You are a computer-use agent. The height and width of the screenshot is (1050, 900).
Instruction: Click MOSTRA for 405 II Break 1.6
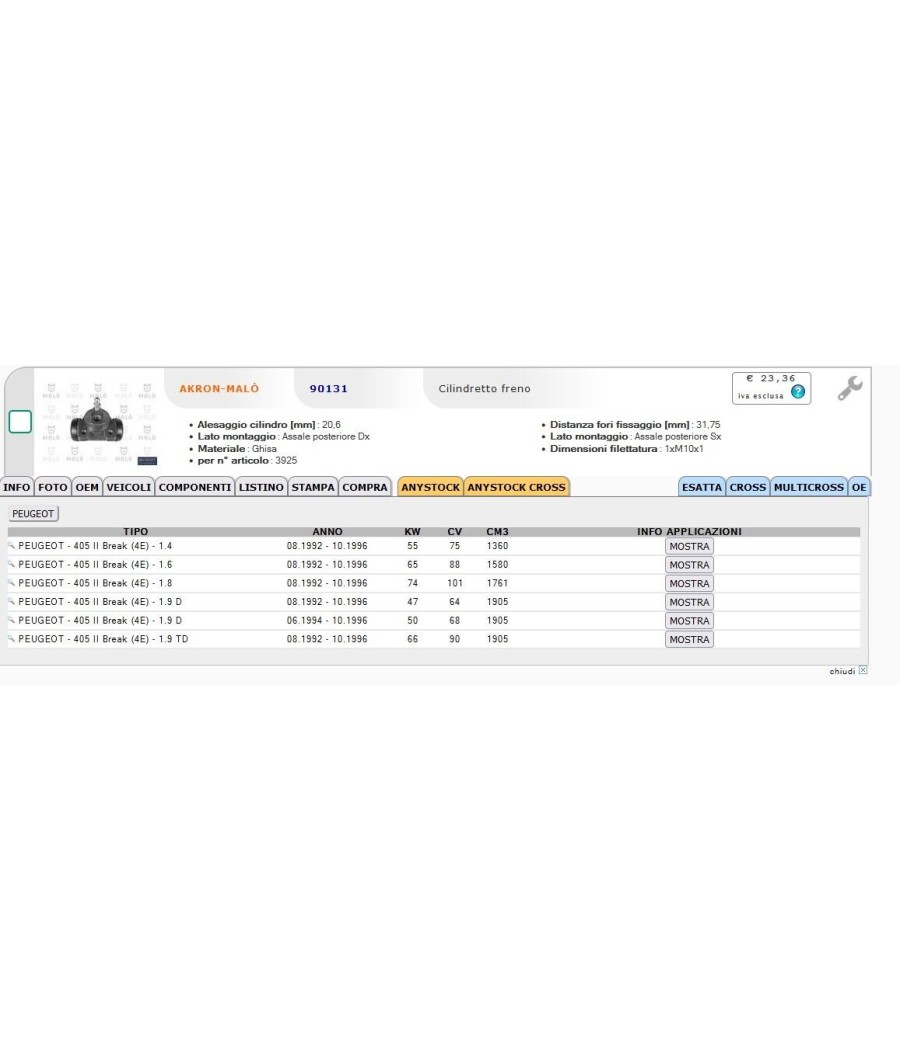click(x=689, y=565)
